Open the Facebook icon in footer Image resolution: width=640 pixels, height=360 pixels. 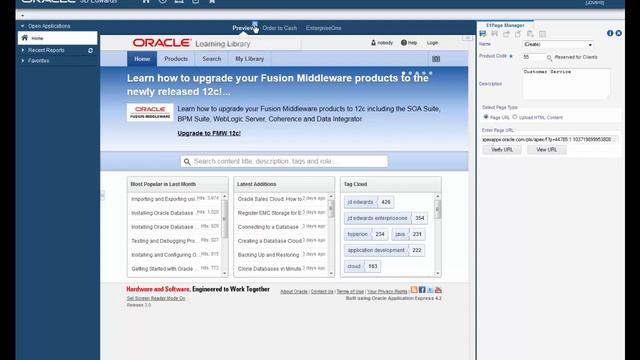coord(422,289)
